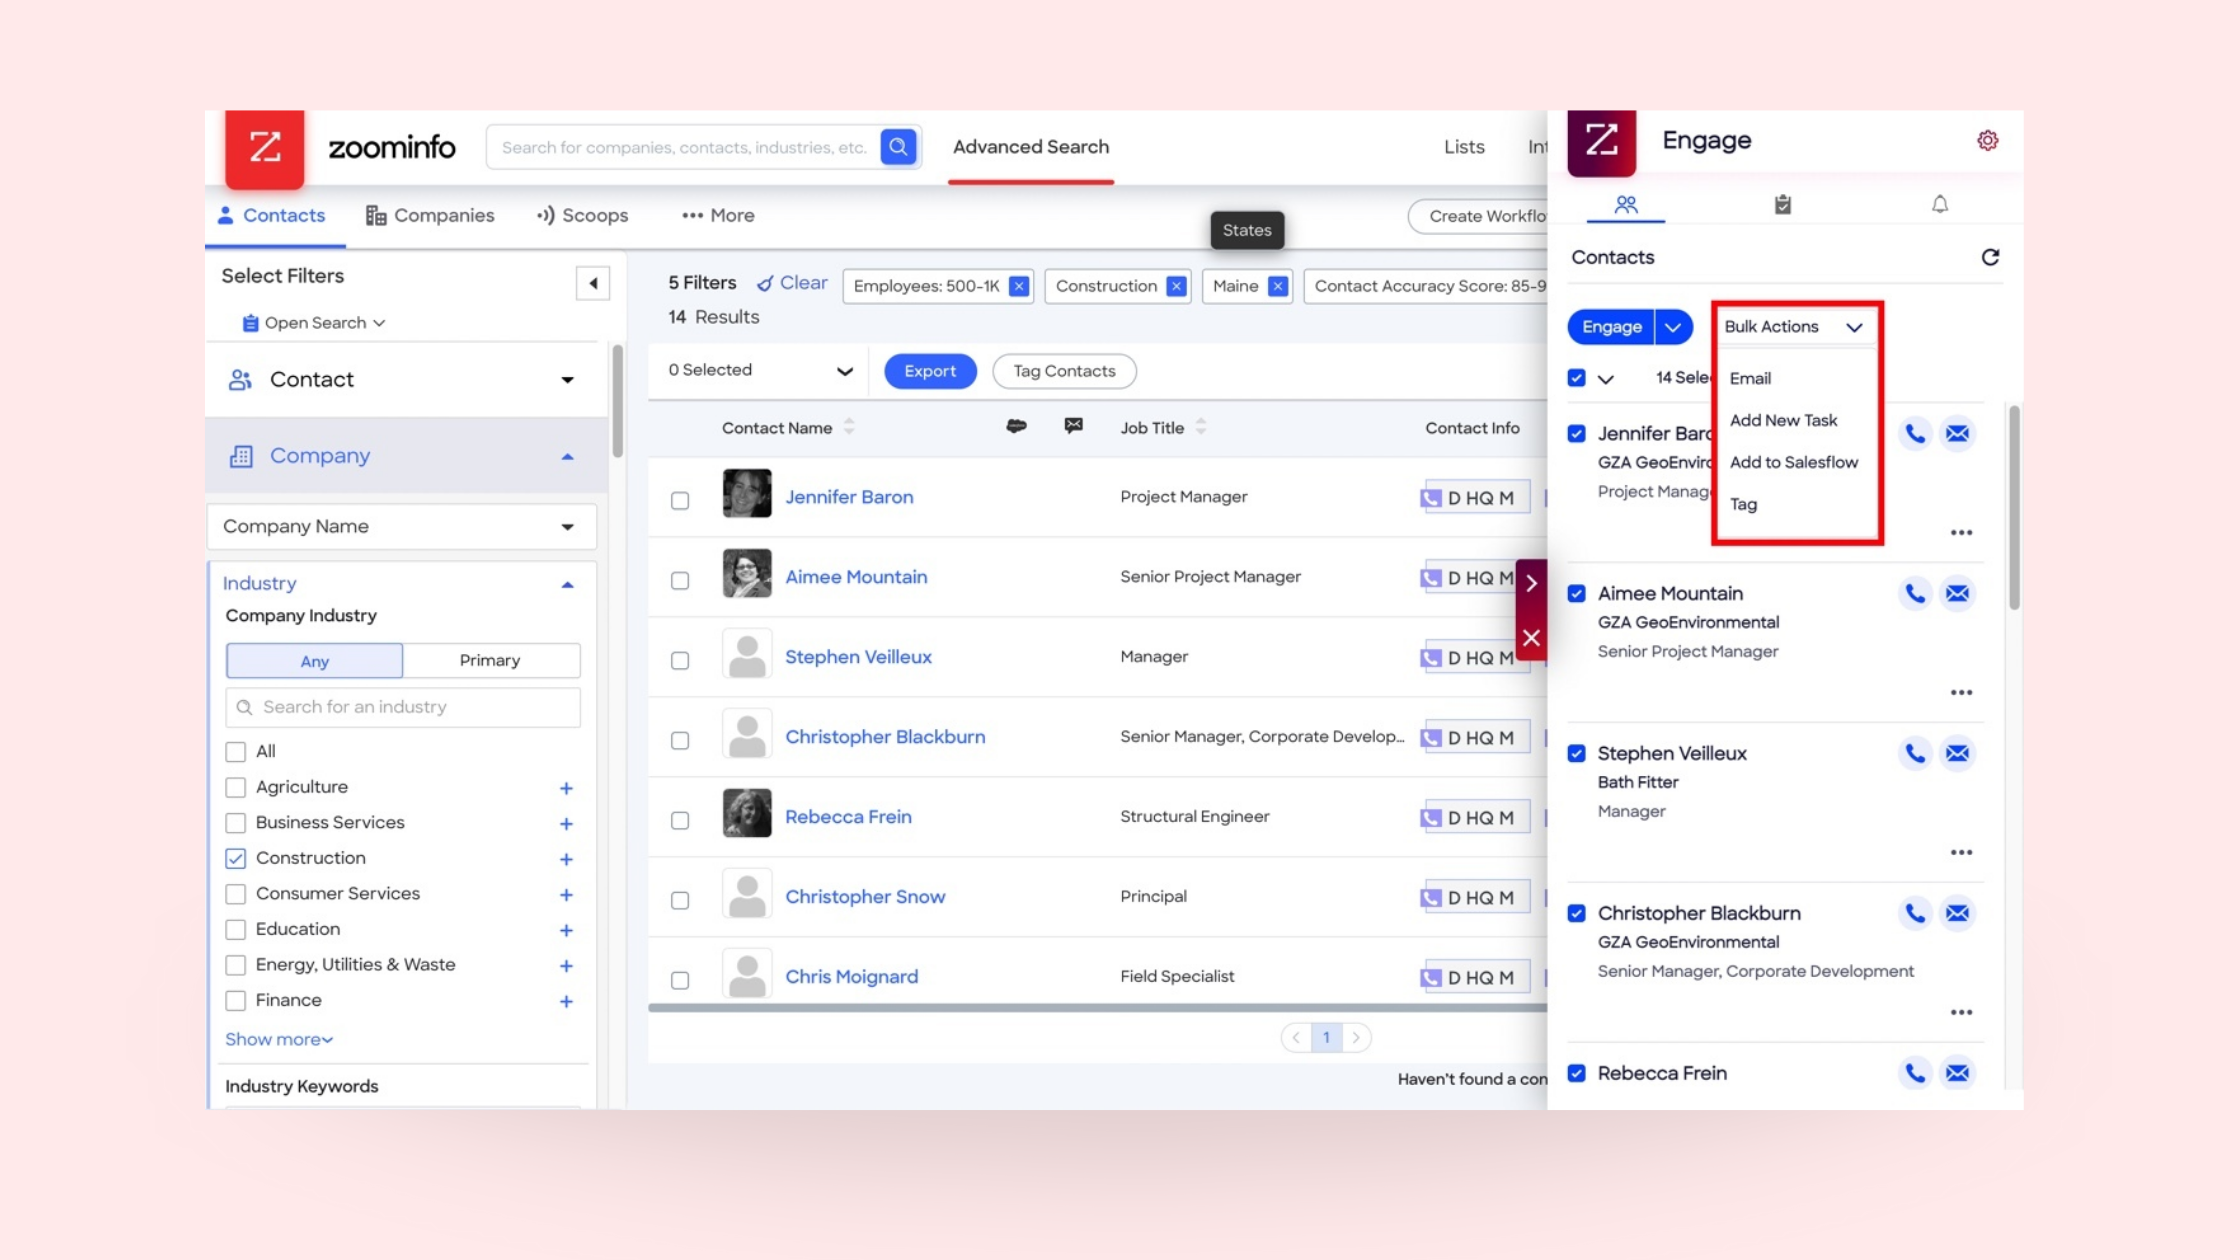Switch to the Engage contacts people tab
This screenshot has height=1260, width=2240.
(1626, 205)
